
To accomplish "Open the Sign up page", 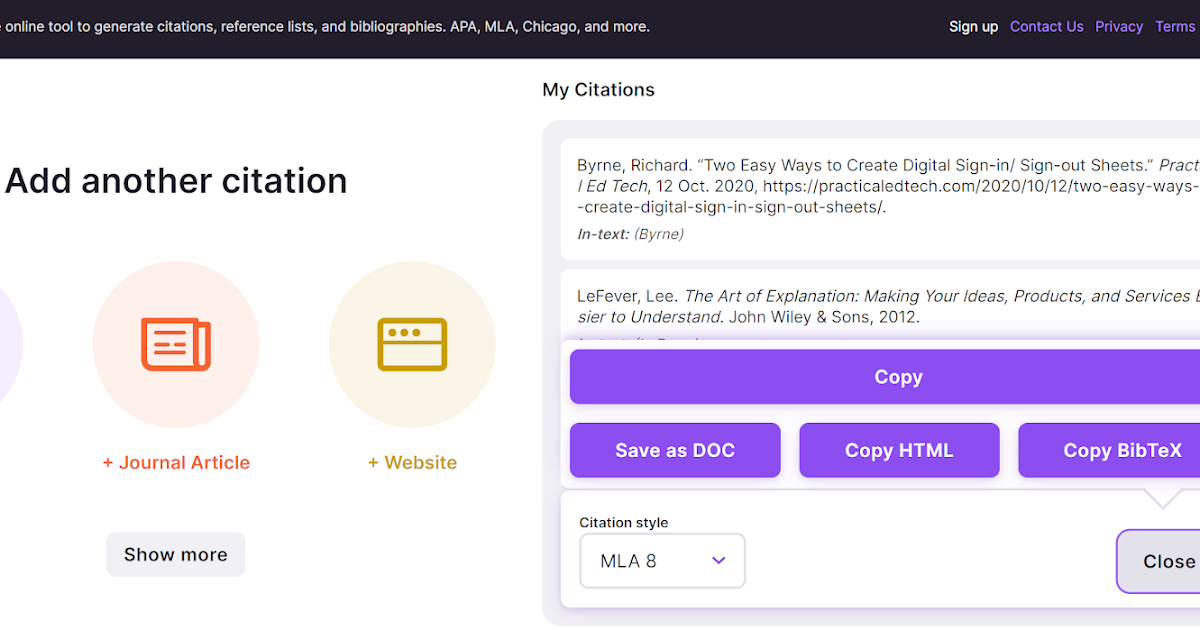I will [973, 26].
